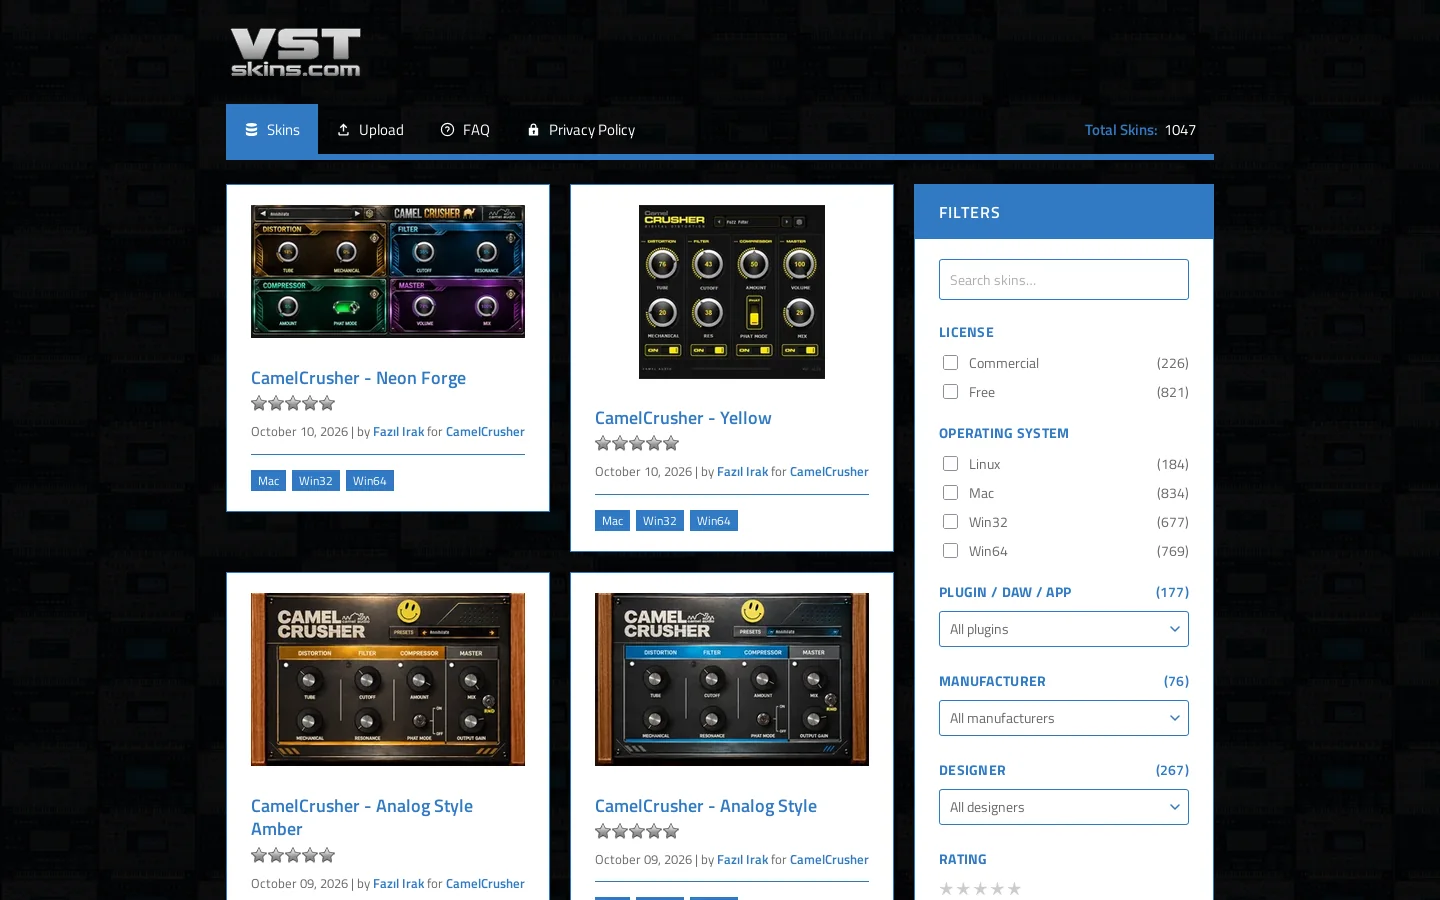
Task: Click Mac tag on Neon Forge card
Action: [268, 481]
